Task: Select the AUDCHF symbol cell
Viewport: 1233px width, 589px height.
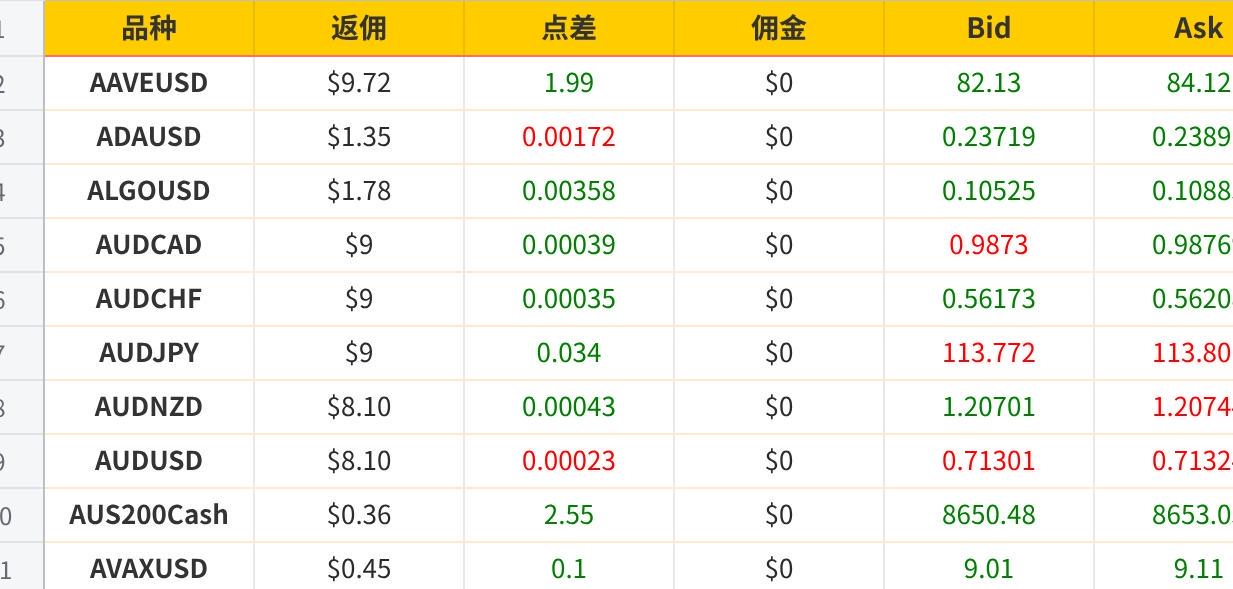Action: tap(149, 299)
